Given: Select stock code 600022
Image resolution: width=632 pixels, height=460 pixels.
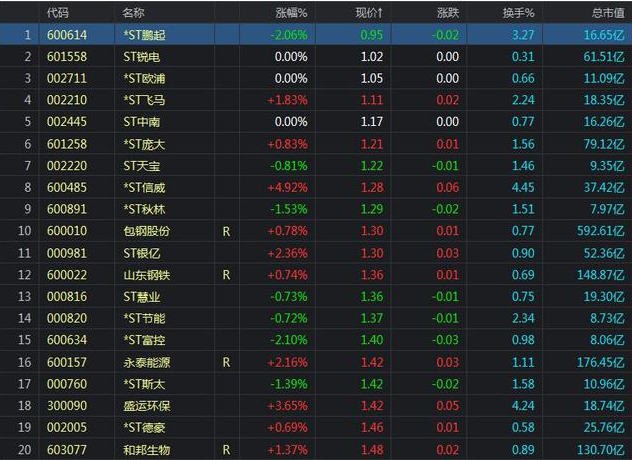Looking at the screenshot, I should pos(67,275).
